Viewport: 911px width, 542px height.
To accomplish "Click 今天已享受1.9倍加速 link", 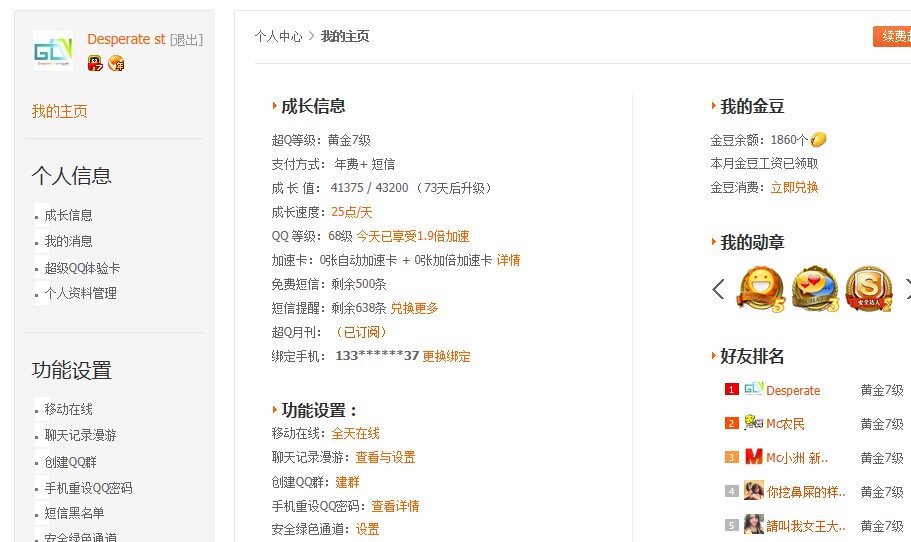I will pyautogui.click(x=413, y=236).
